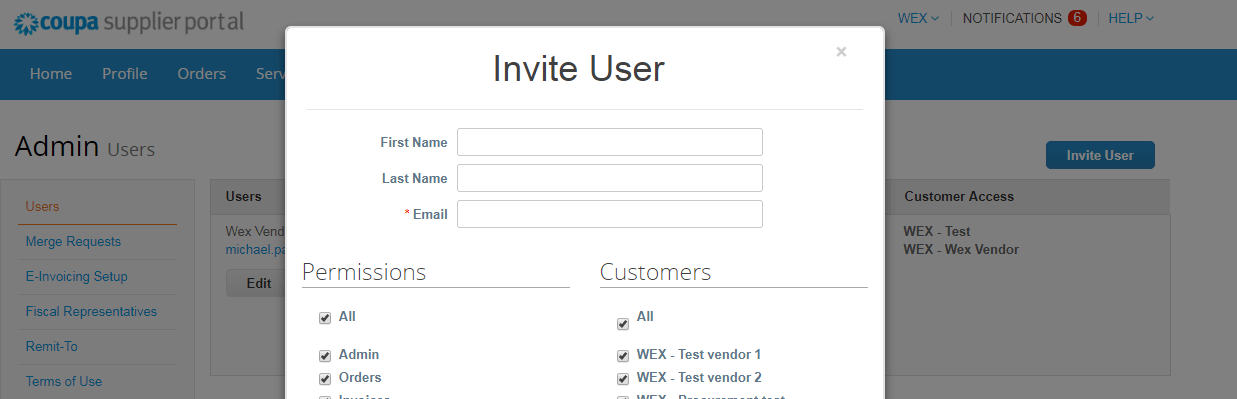Viewport: 1237px width, 399px height.
Task: Click the Users column header
Action: click(x=244, y=197)
